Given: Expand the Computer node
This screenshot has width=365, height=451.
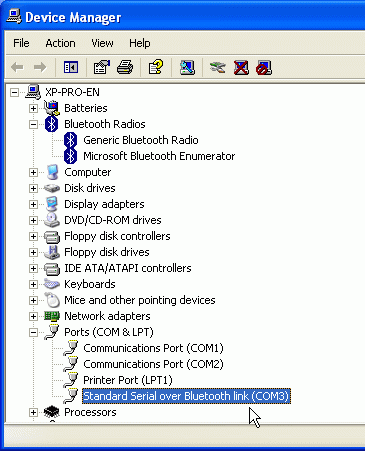Looking at the screenshot, I should click(33, 172).
